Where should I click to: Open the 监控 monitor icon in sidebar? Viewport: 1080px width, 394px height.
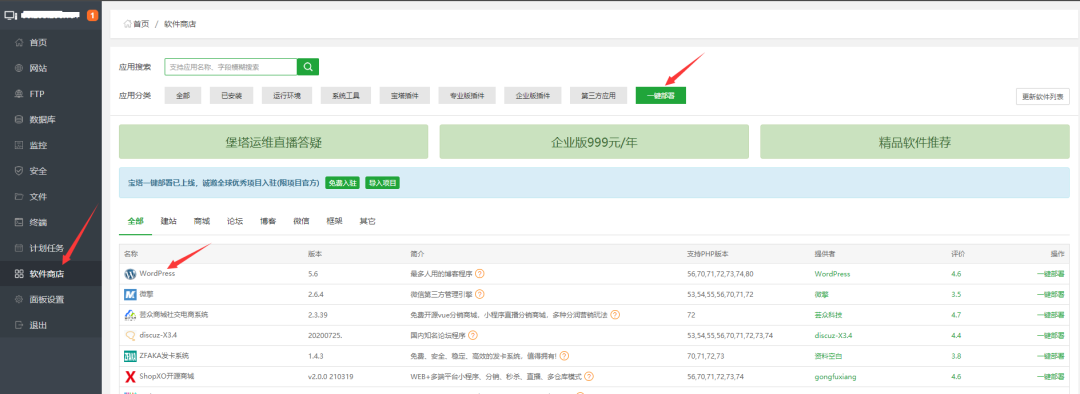tap(19, 145)
